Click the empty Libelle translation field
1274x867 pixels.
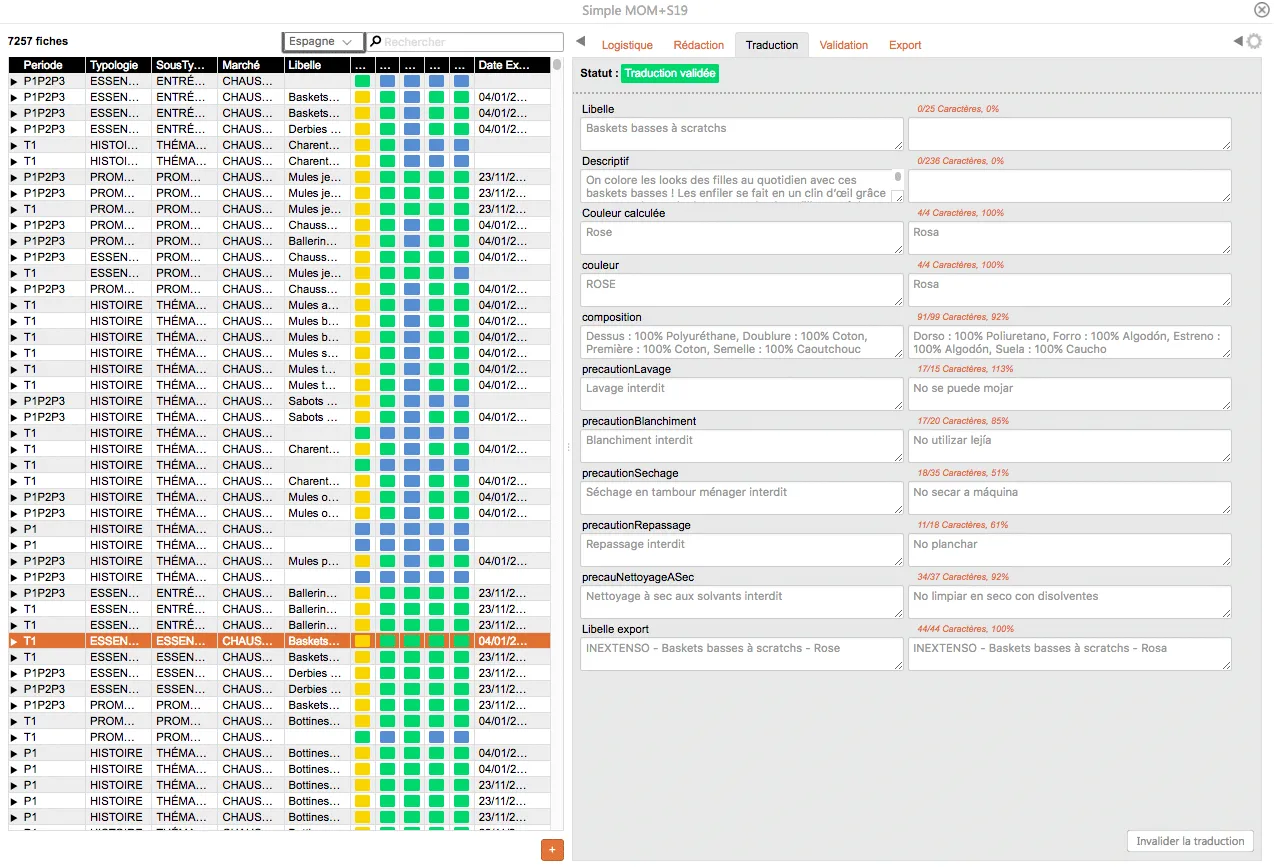(1068, 134)
